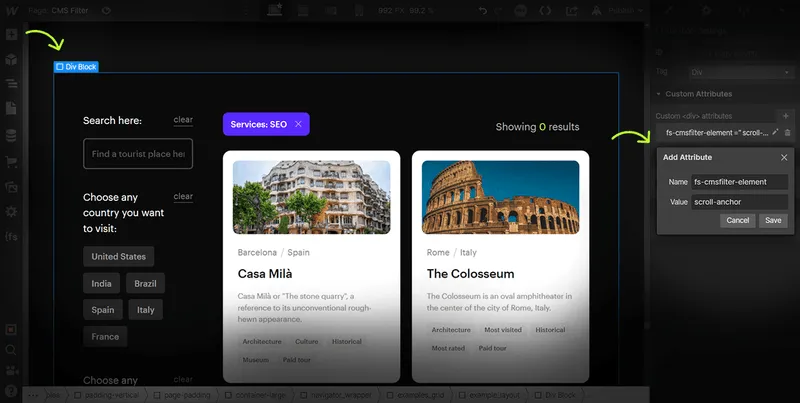Toggle the United States filter
The width and height of the screenshot is (800, 403).
coord(118,257)
